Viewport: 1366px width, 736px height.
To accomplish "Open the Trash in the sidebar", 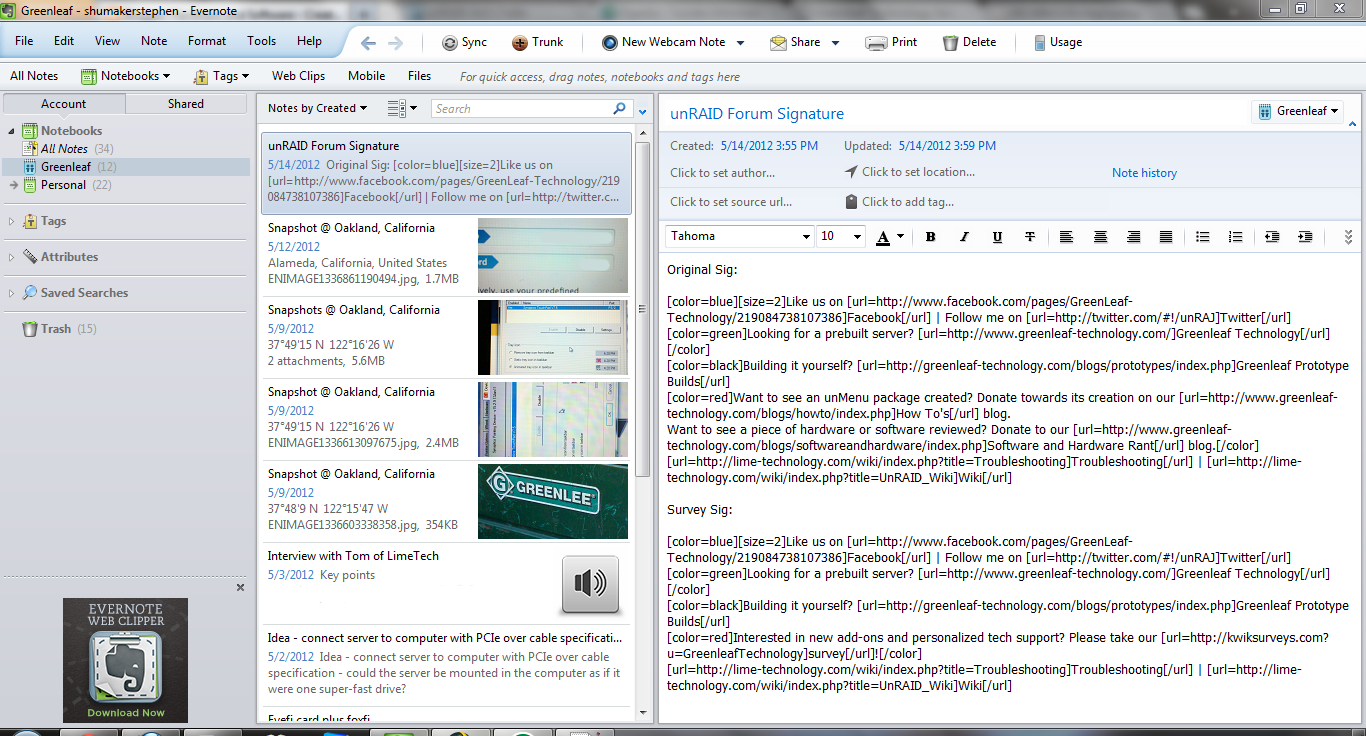I will (57, 328).
